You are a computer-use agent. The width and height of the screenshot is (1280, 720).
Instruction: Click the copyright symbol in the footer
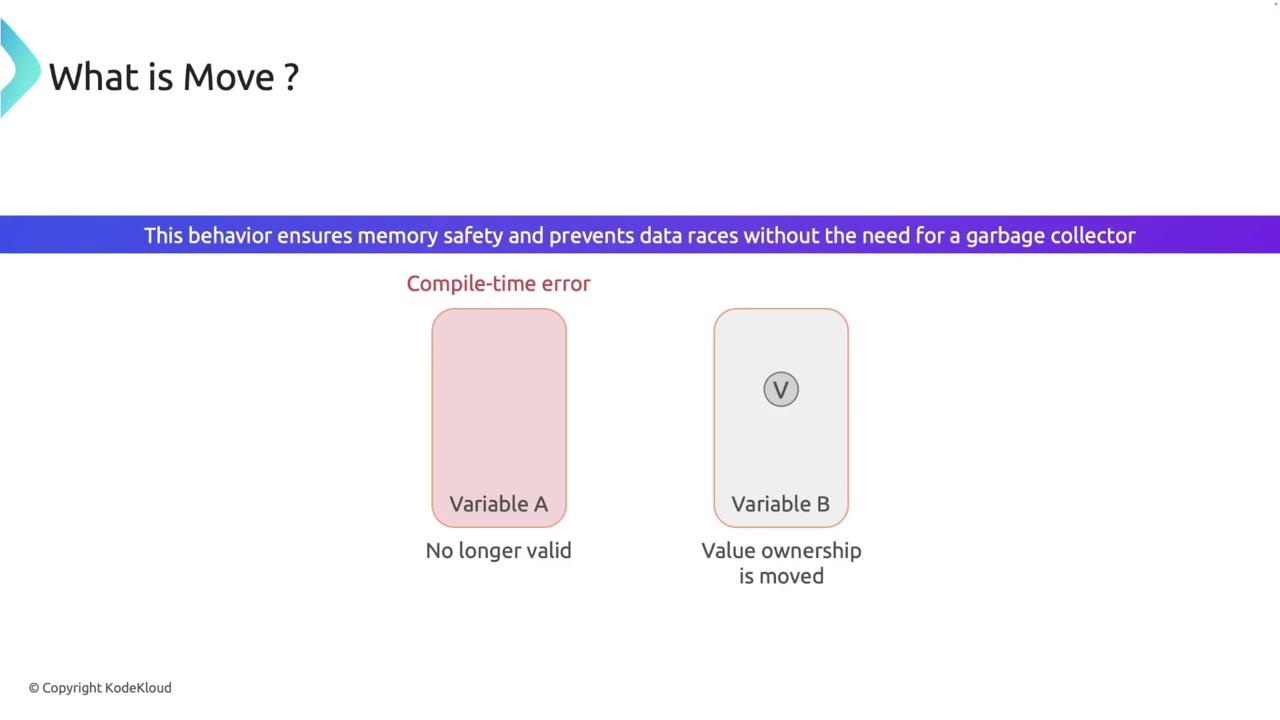(x=34, y=688)
